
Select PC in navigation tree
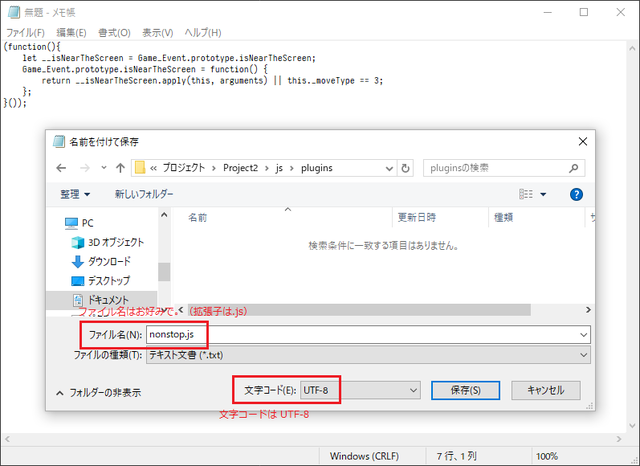(x=79, y=223)
